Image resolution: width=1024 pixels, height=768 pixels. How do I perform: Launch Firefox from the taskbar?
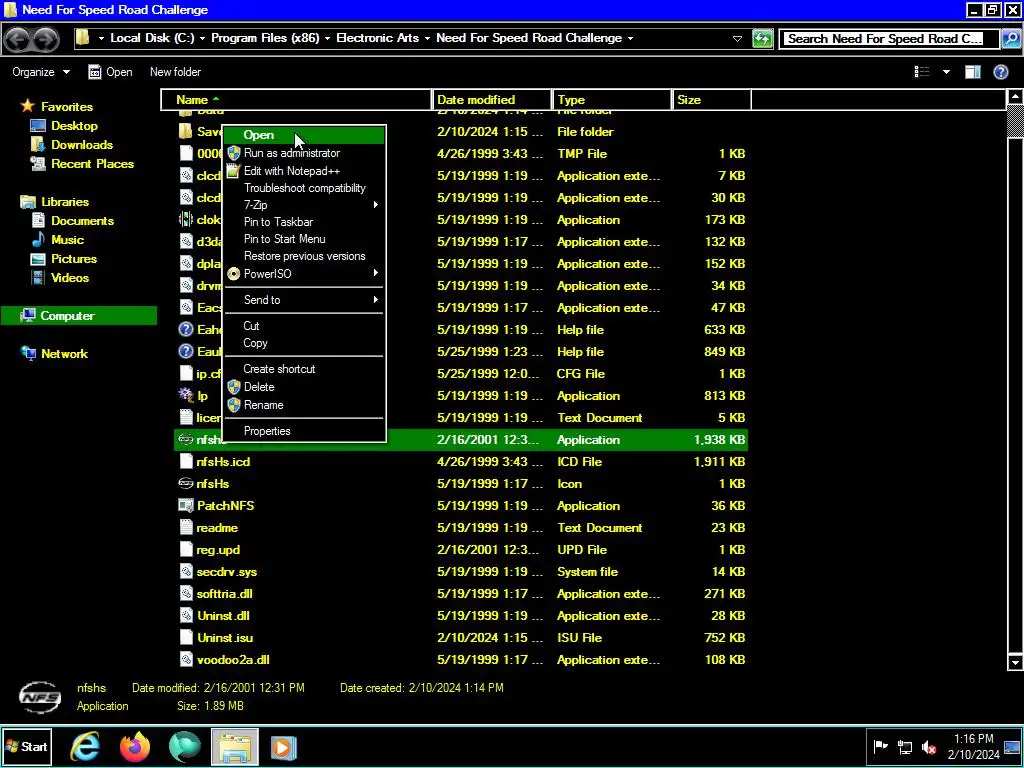(x=135, y=746)
